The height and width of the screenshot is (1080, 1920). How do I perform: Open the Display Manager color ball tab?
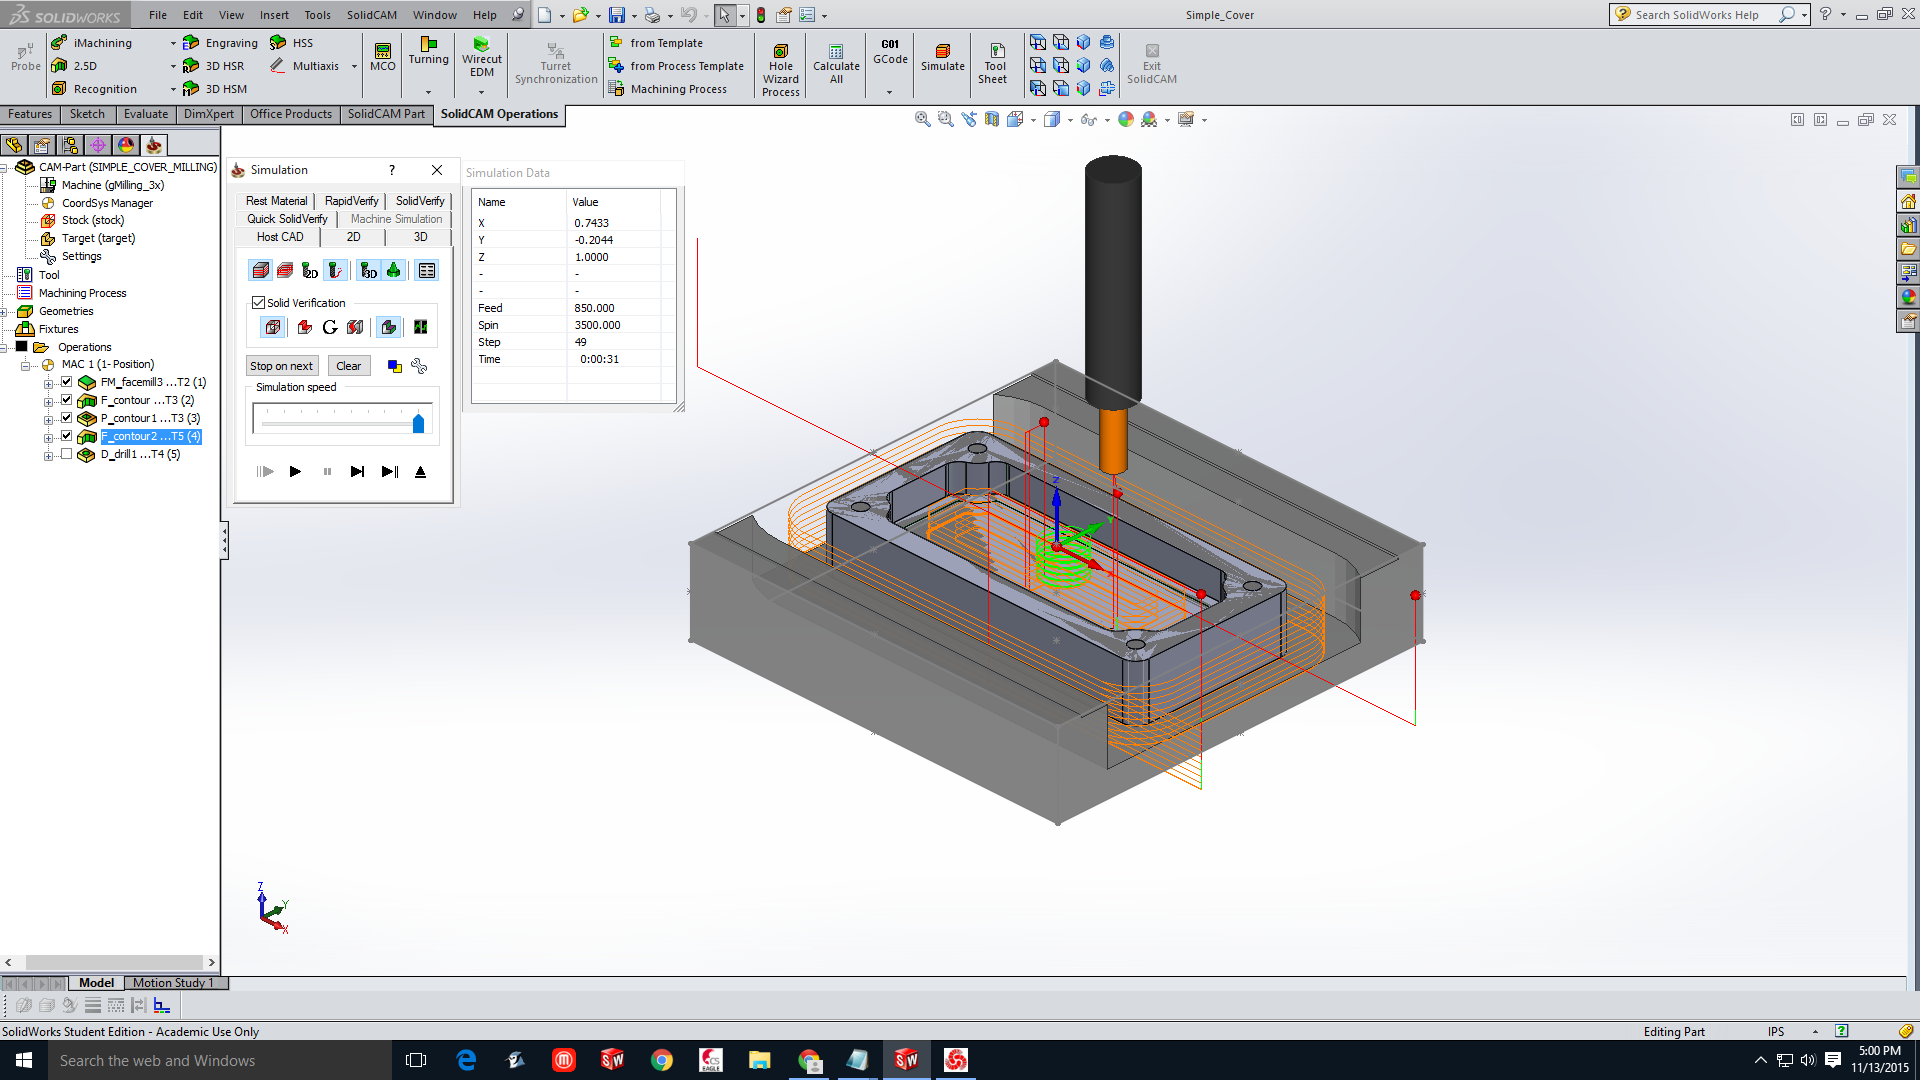pyautogui.click(x=125, y=145)
